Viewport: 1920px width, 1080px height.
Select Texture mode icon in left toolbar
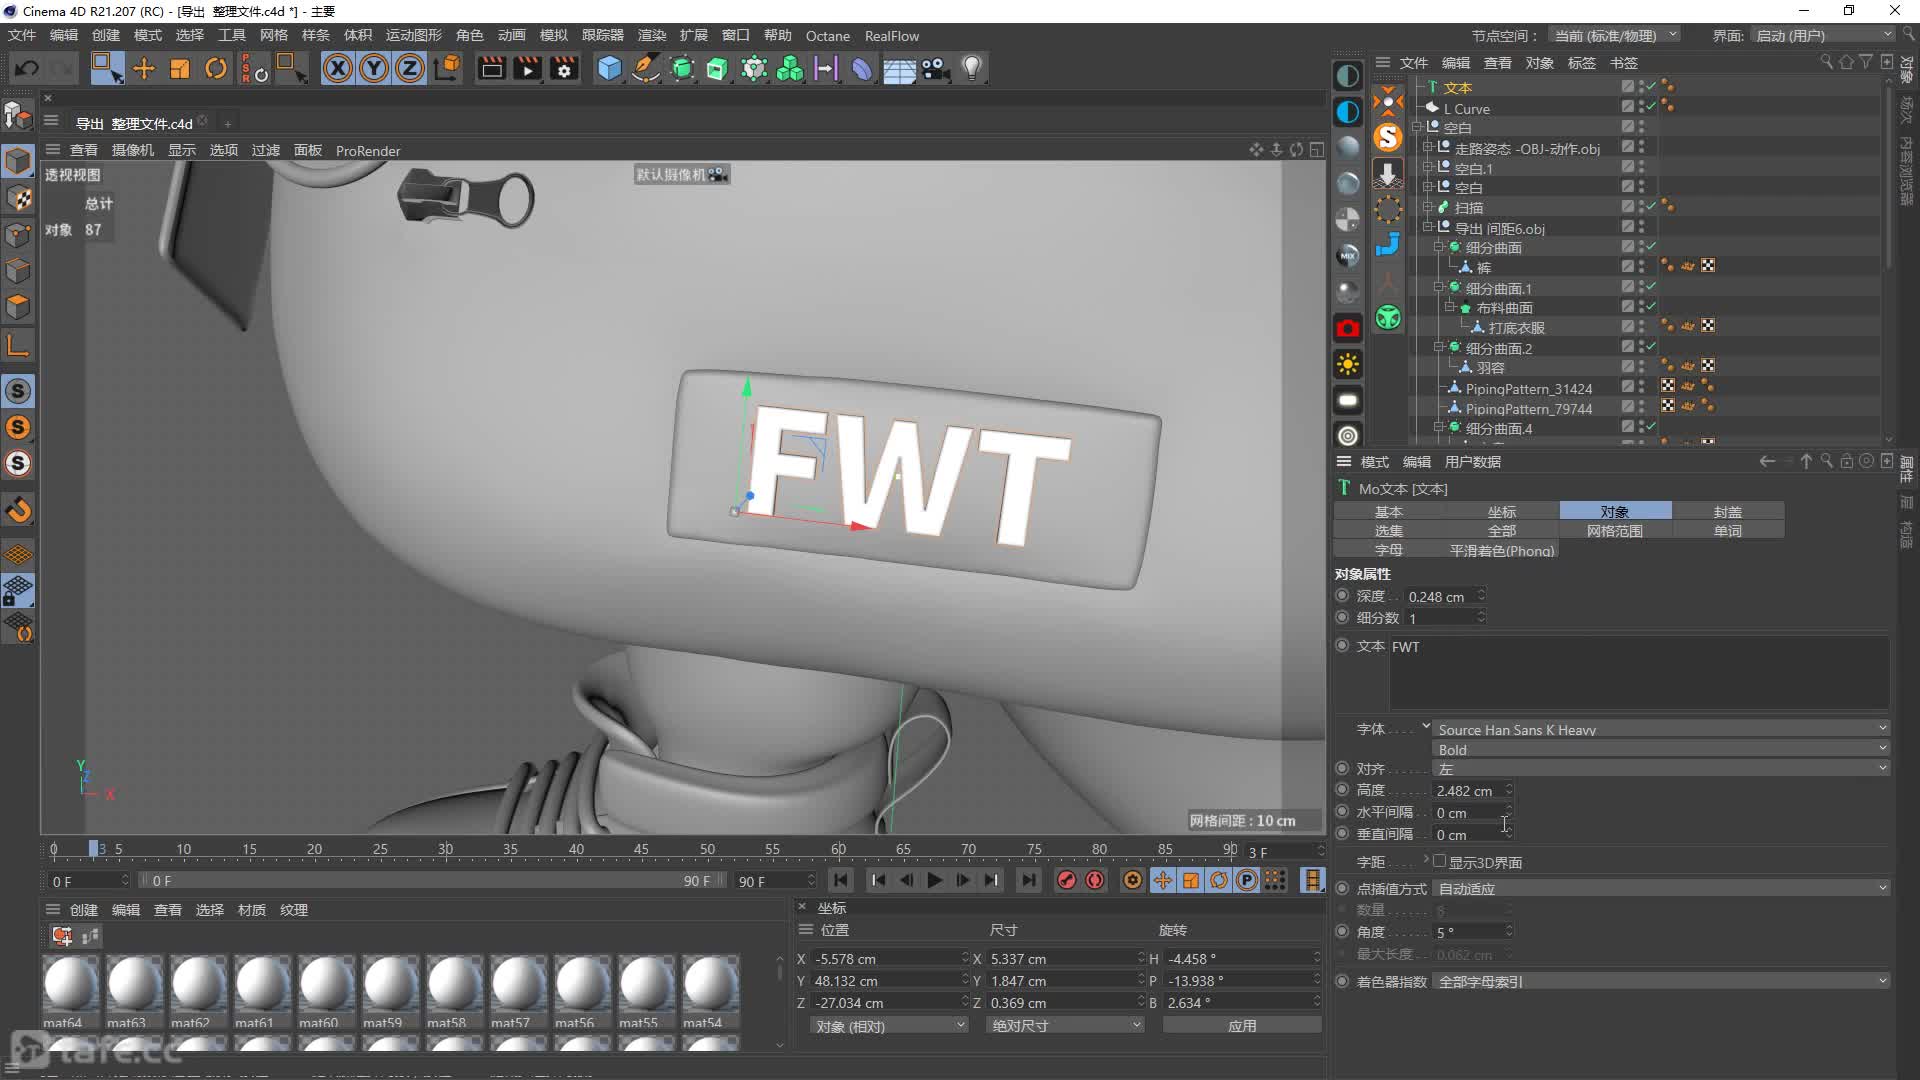point(19,198)
